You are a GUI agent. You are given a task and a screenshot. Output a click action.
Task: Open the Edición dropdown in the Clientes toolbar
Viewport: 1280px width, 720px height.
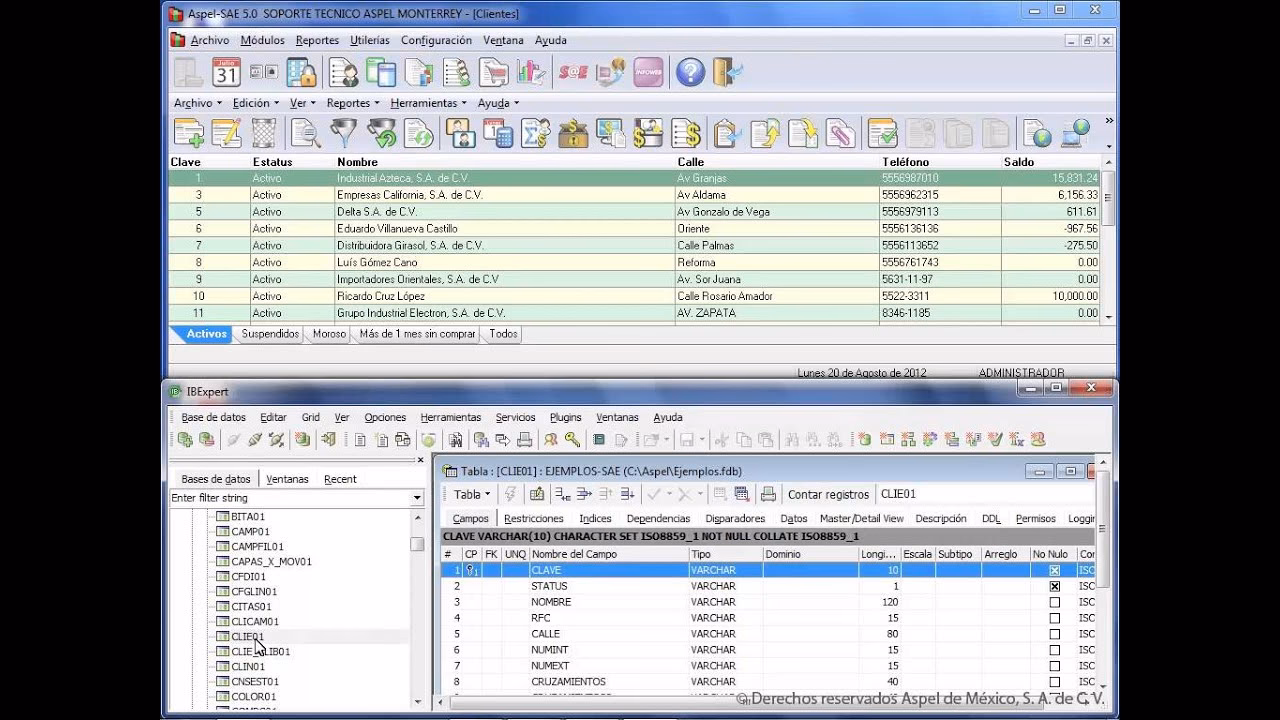[255, 103]
